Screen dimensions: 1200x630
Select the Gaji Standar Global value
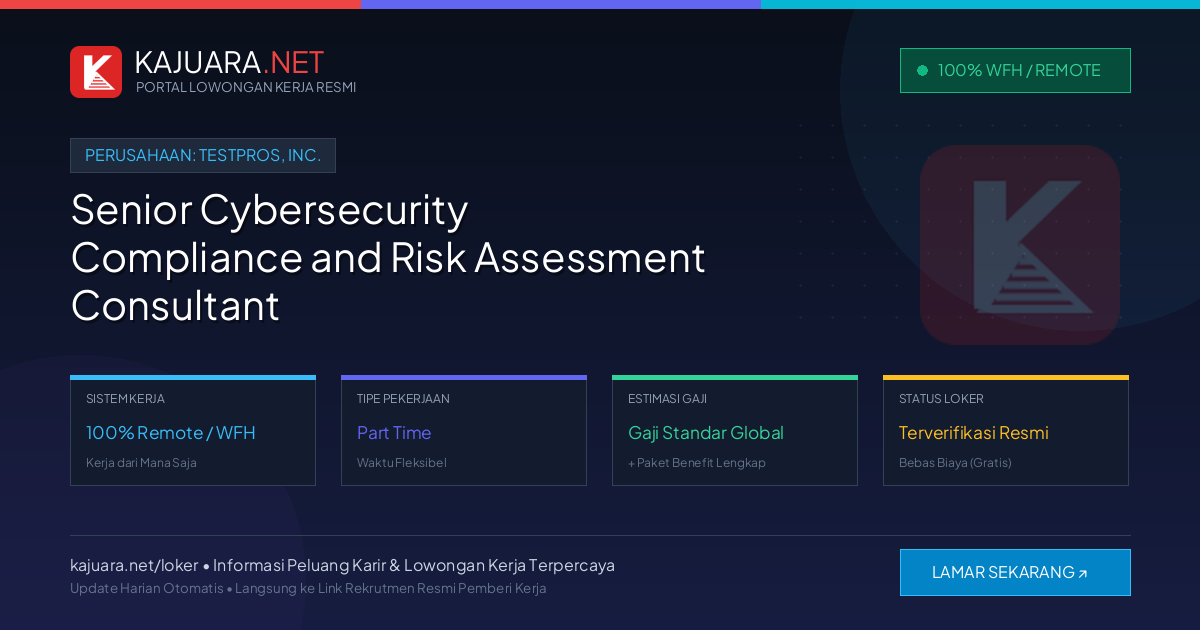pos(706,433)
